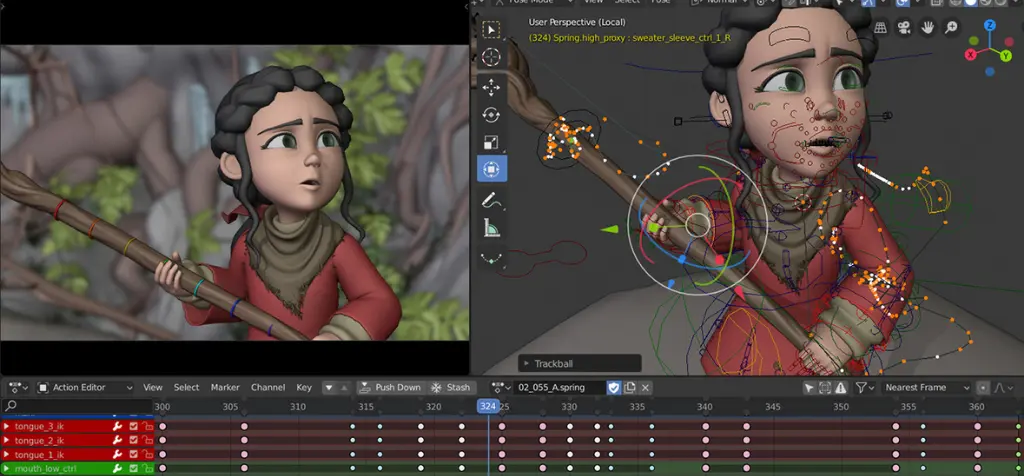Image resolution: width=1024 pixels, height=476 pixels.
Task: Select mouth_low_ctrl keyframe at frame 300
Action: point(163,468)
